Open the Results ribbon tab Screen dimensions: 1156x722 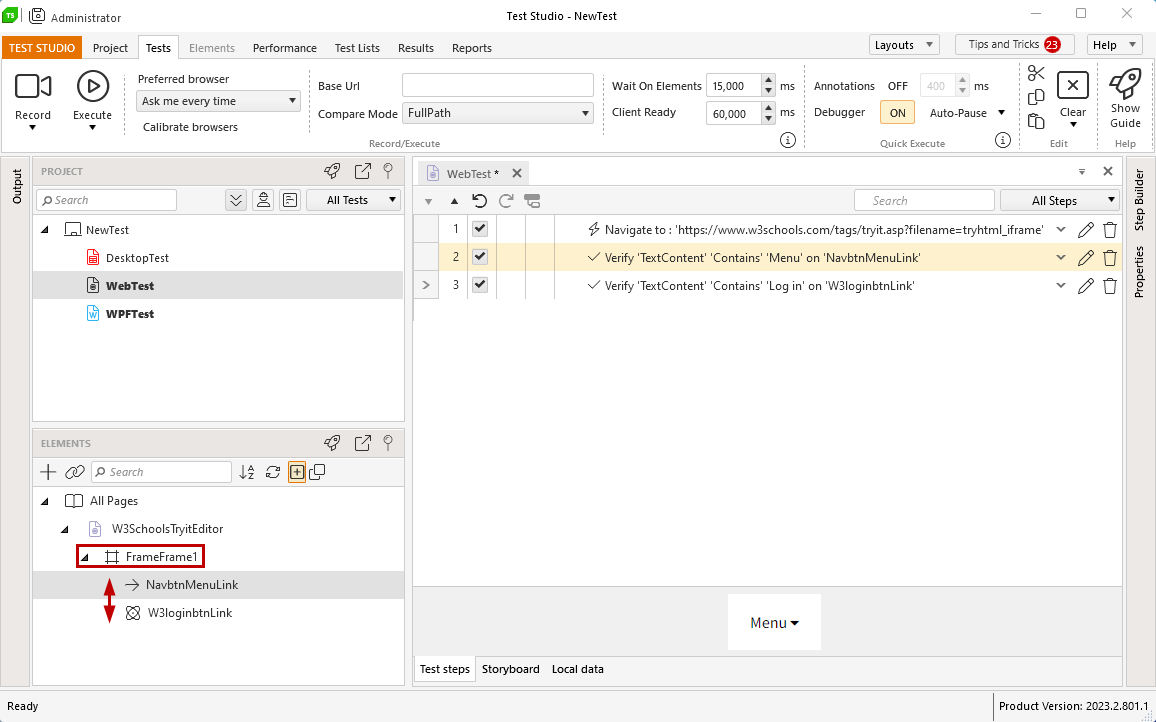click(416, 48)
